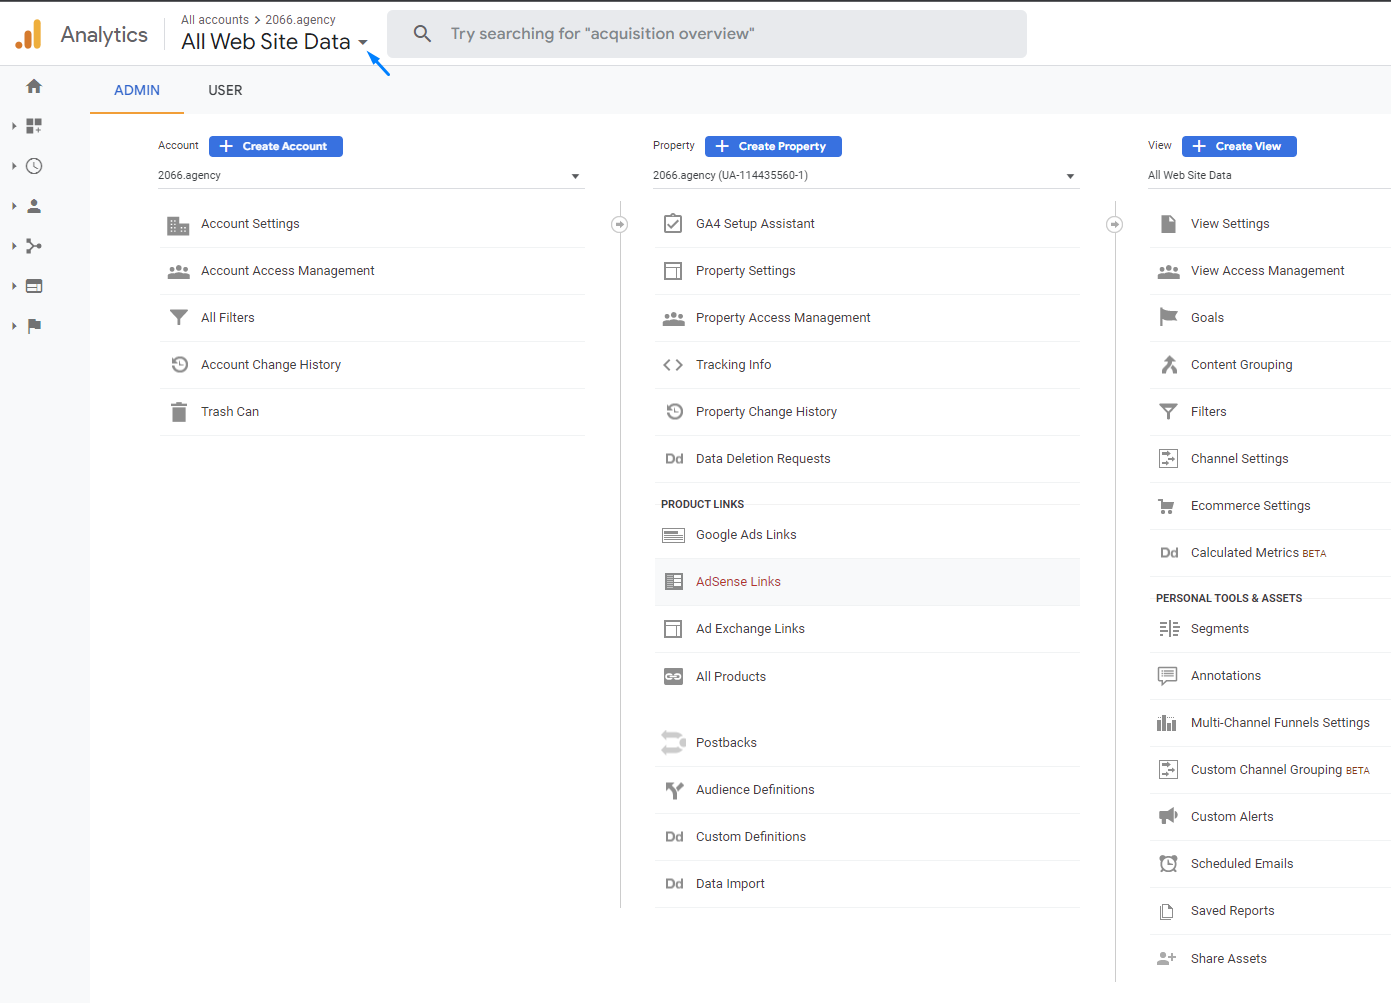Image resolution: width=1391 pixels, height=1003 pixels.
Task: Click the Tracking Info code icon
Action: 673,365
